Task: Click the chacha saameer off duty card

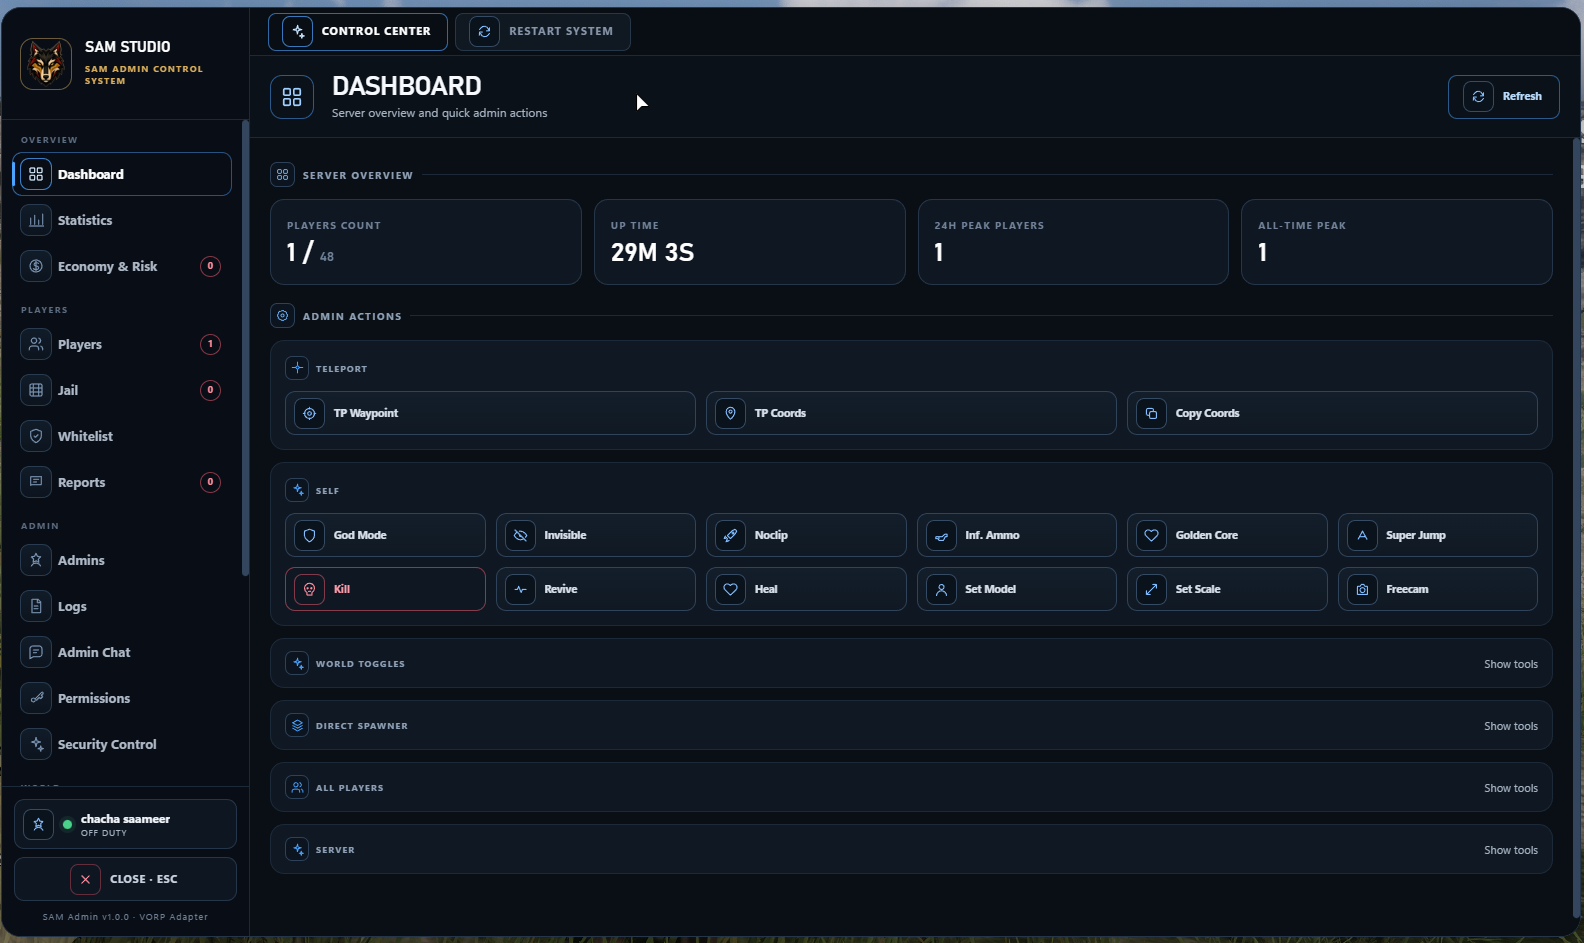Action: point(125,824)
